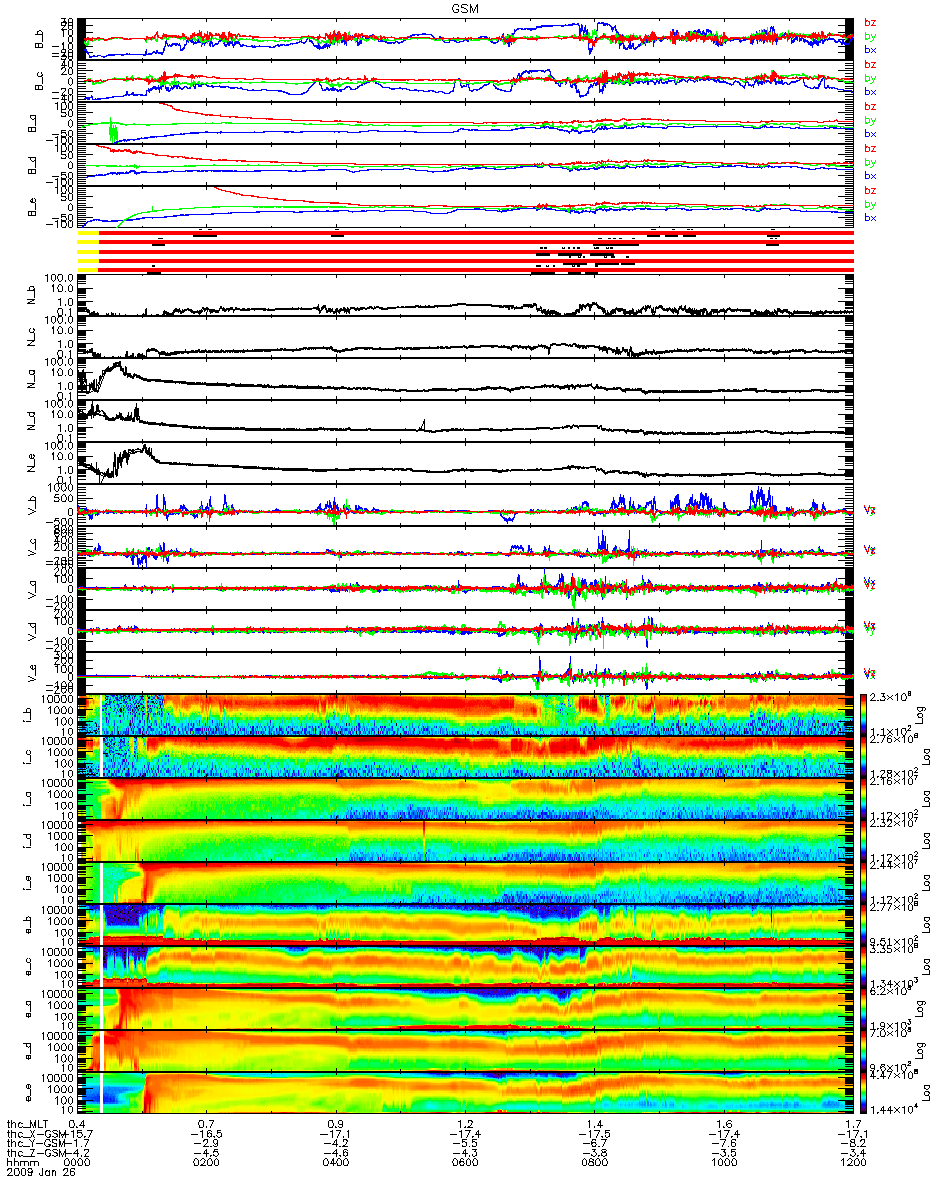This screenshot has width=930, height=1200.
Task: Click the by legend of B_d panel
Action: tap(870, 162)
